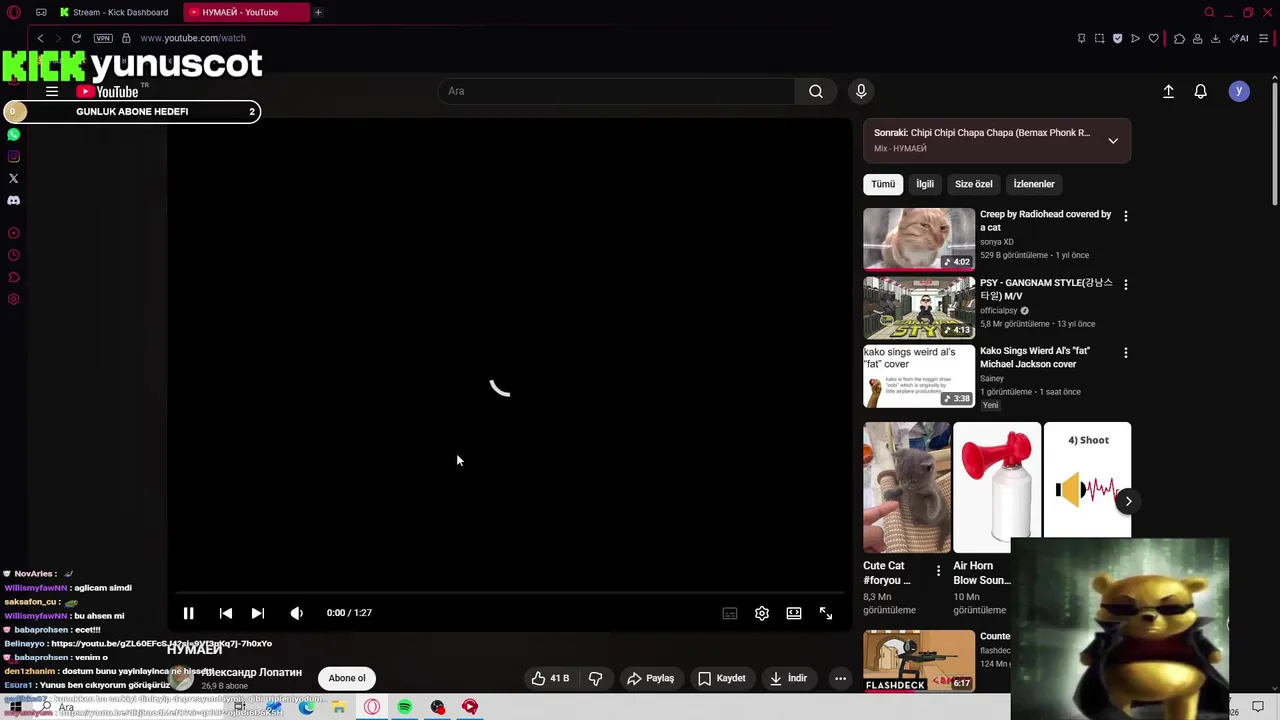This screenshot has height=720, width=1280.
Task: Click the Kaydet save button
Action: pyautogui.click(x=722, y=678)
